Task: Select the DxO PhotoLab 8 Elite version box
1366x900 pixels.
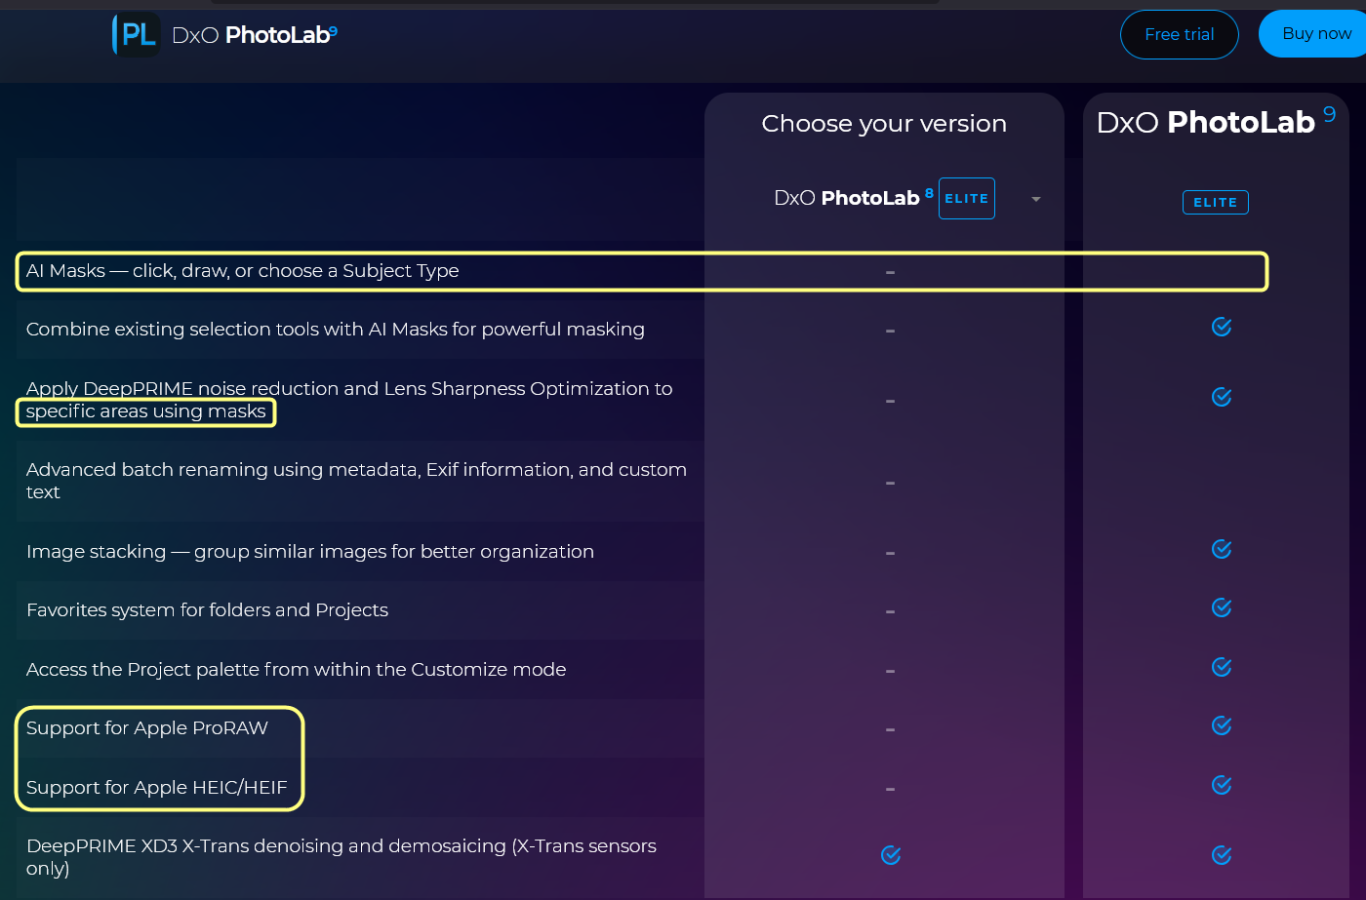Action: [x=848, y=199]
